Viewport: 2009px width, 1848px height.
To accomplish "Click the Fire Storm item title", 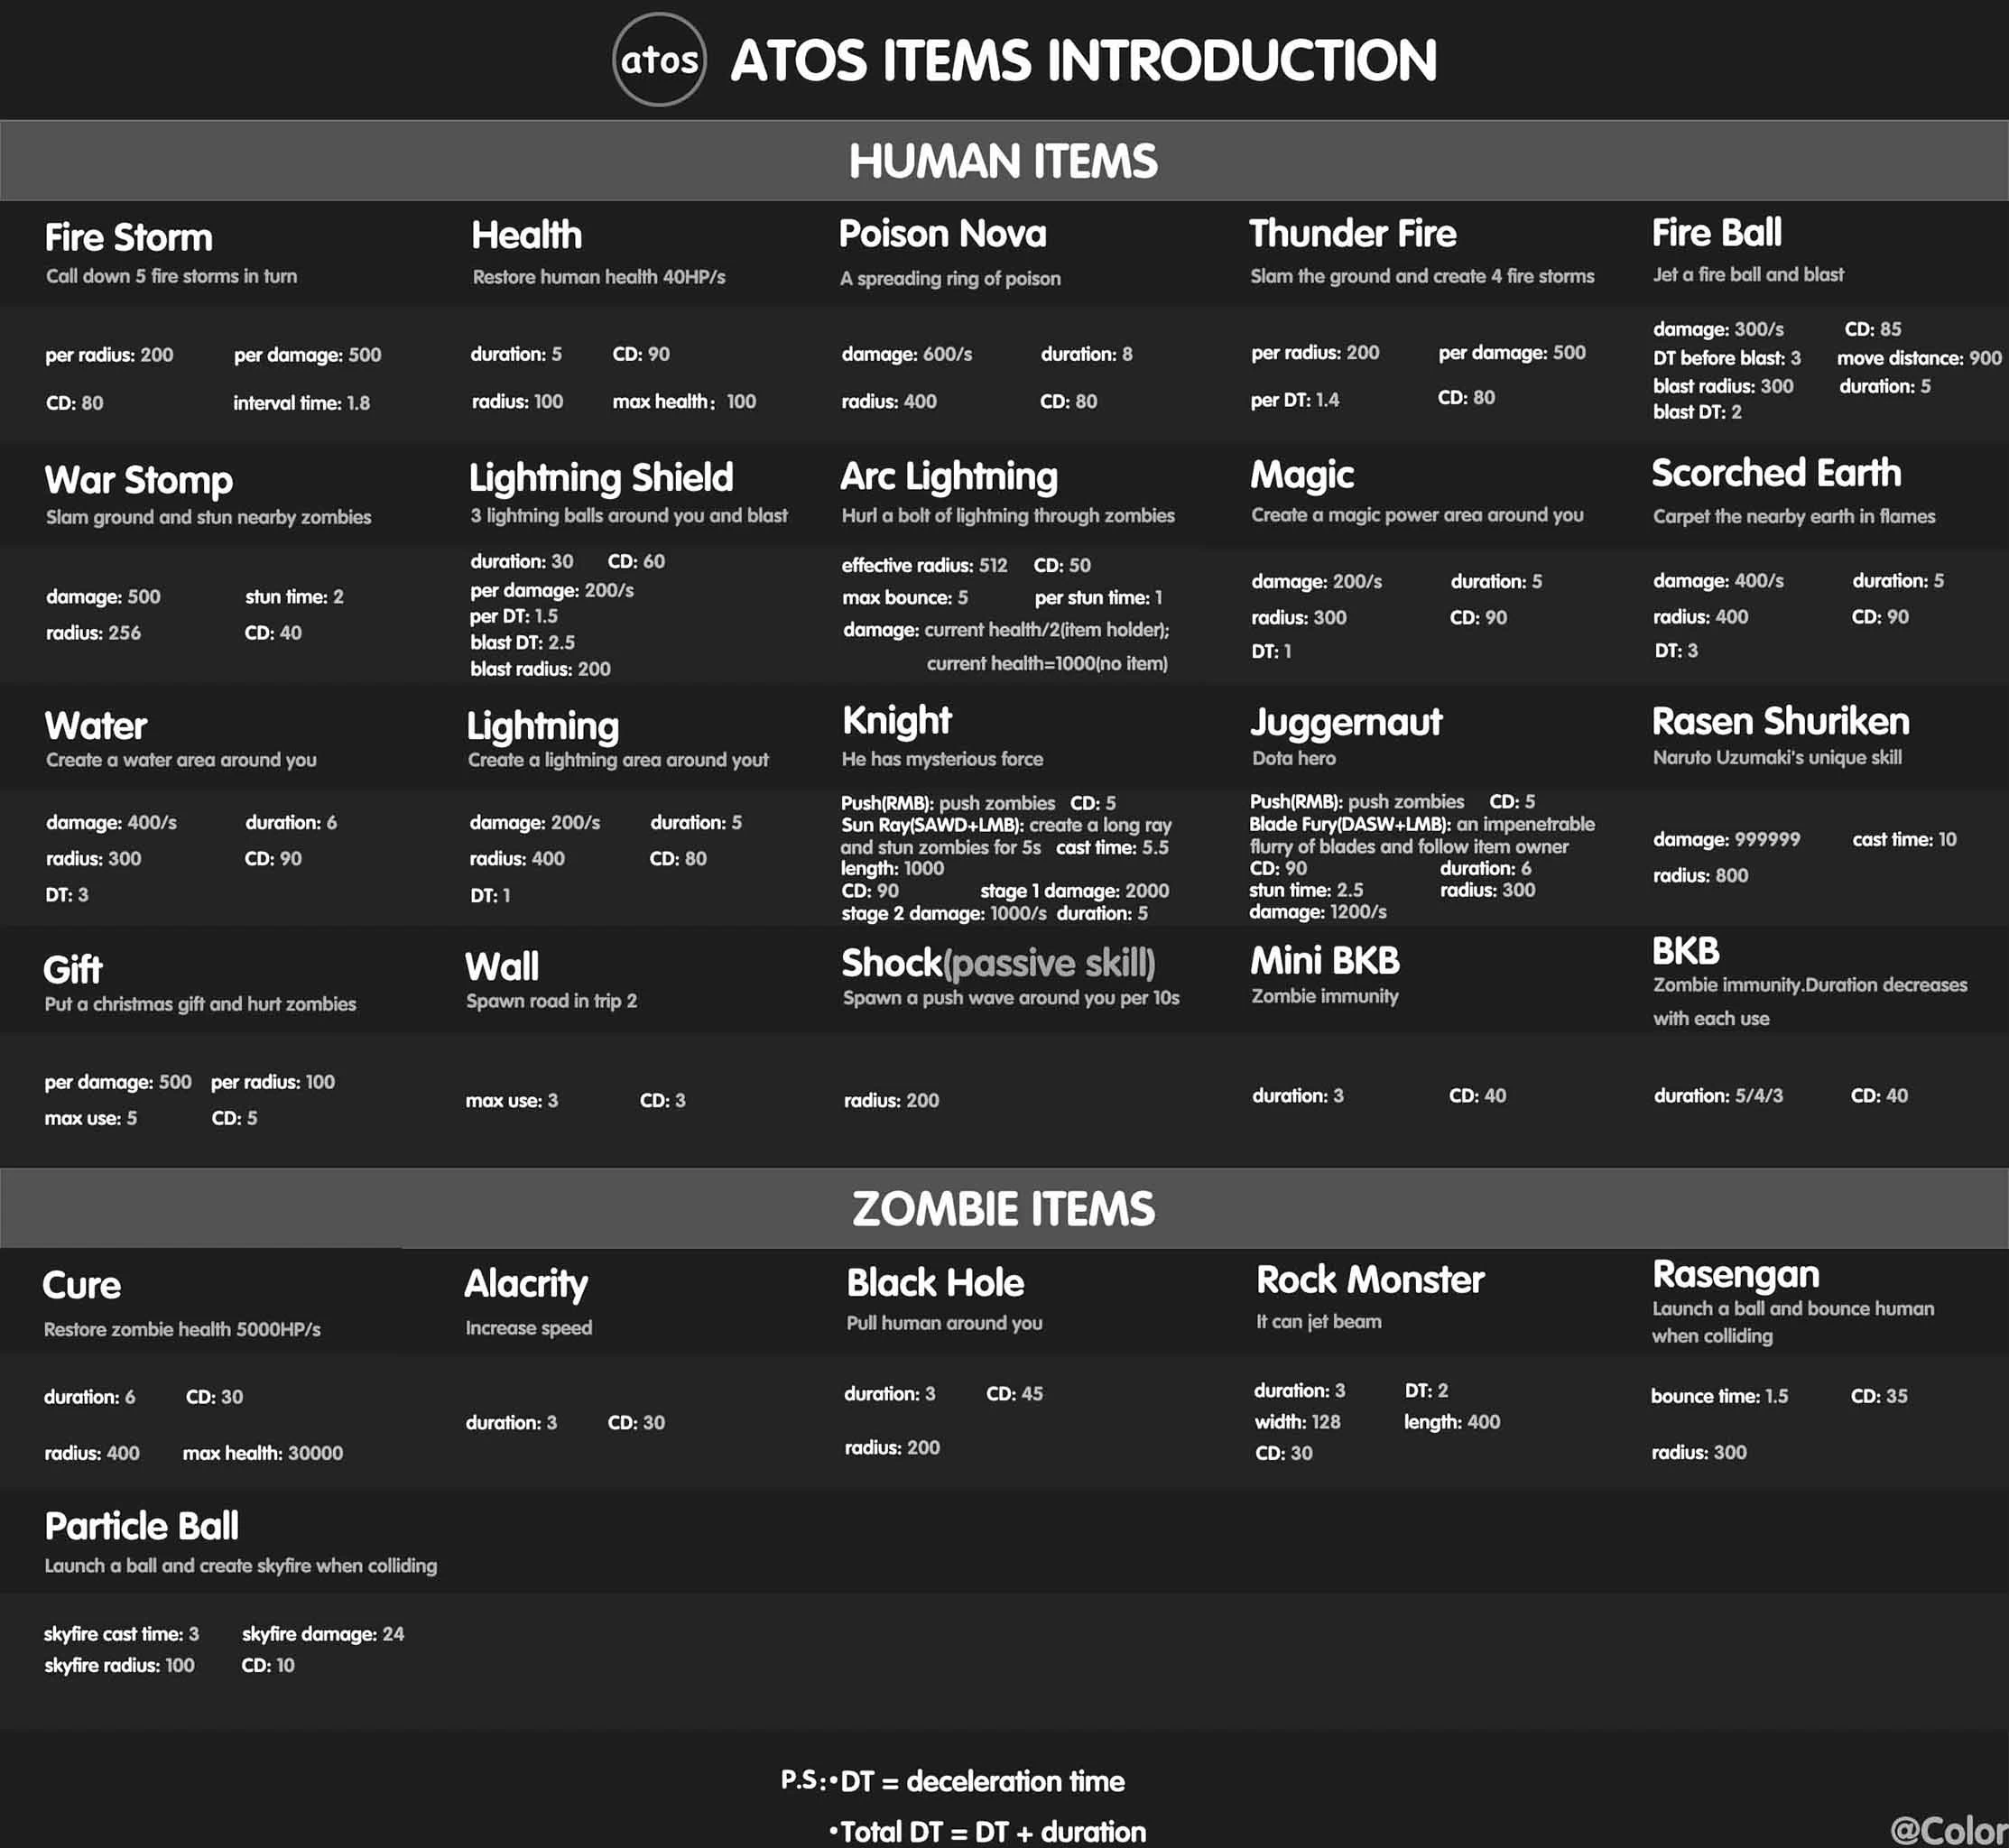I will pyautogui.click(x=129, y=238).
